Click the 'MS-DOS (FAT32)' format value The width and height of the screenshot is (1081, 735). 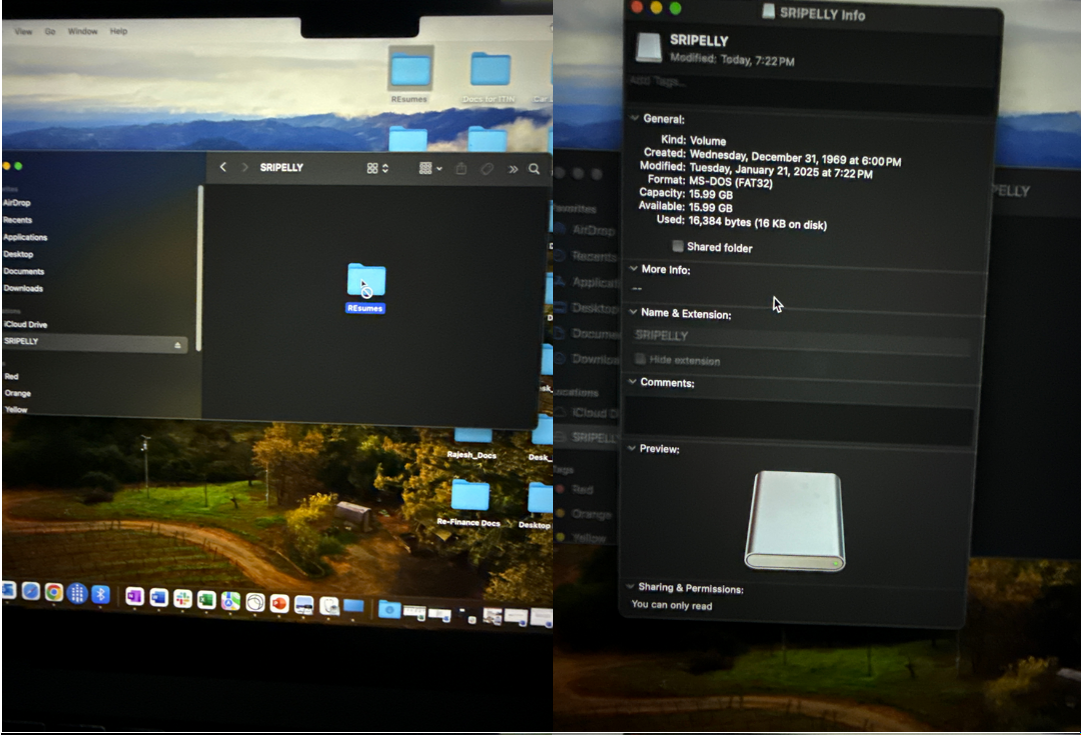[x=731, y=183]
